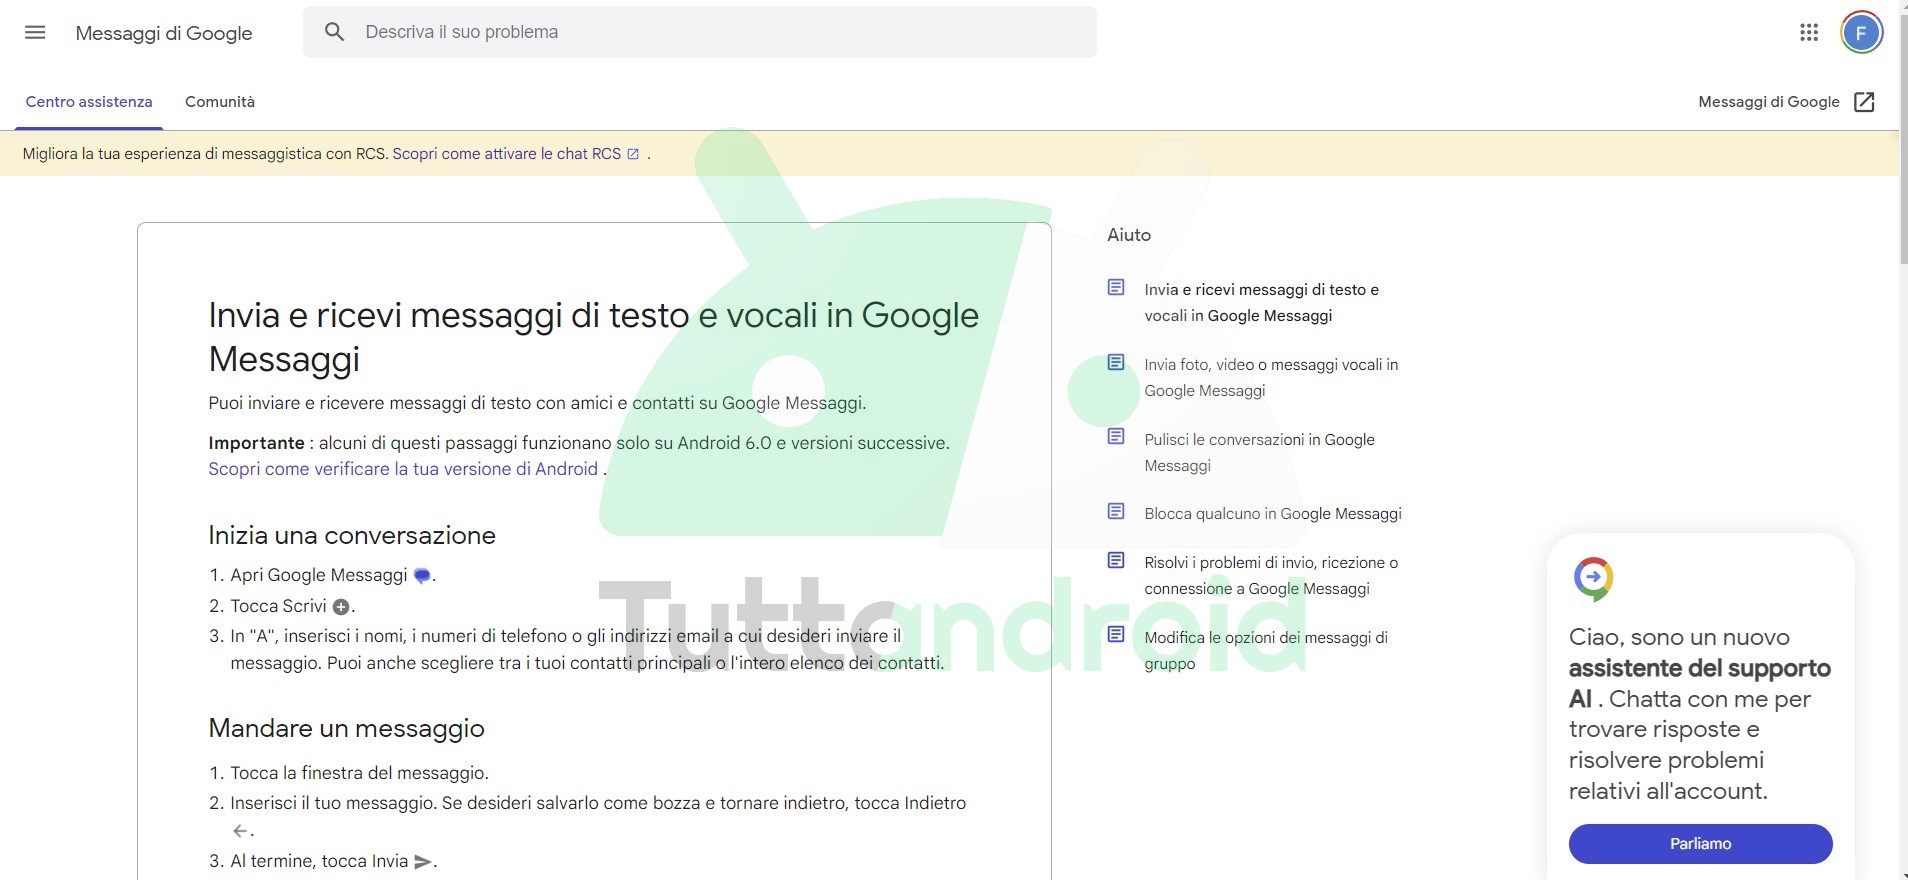Click article icon for Pulisci le conversazioni
Viewport: 1908px width, 880px height.
(x=1116, y=437)
